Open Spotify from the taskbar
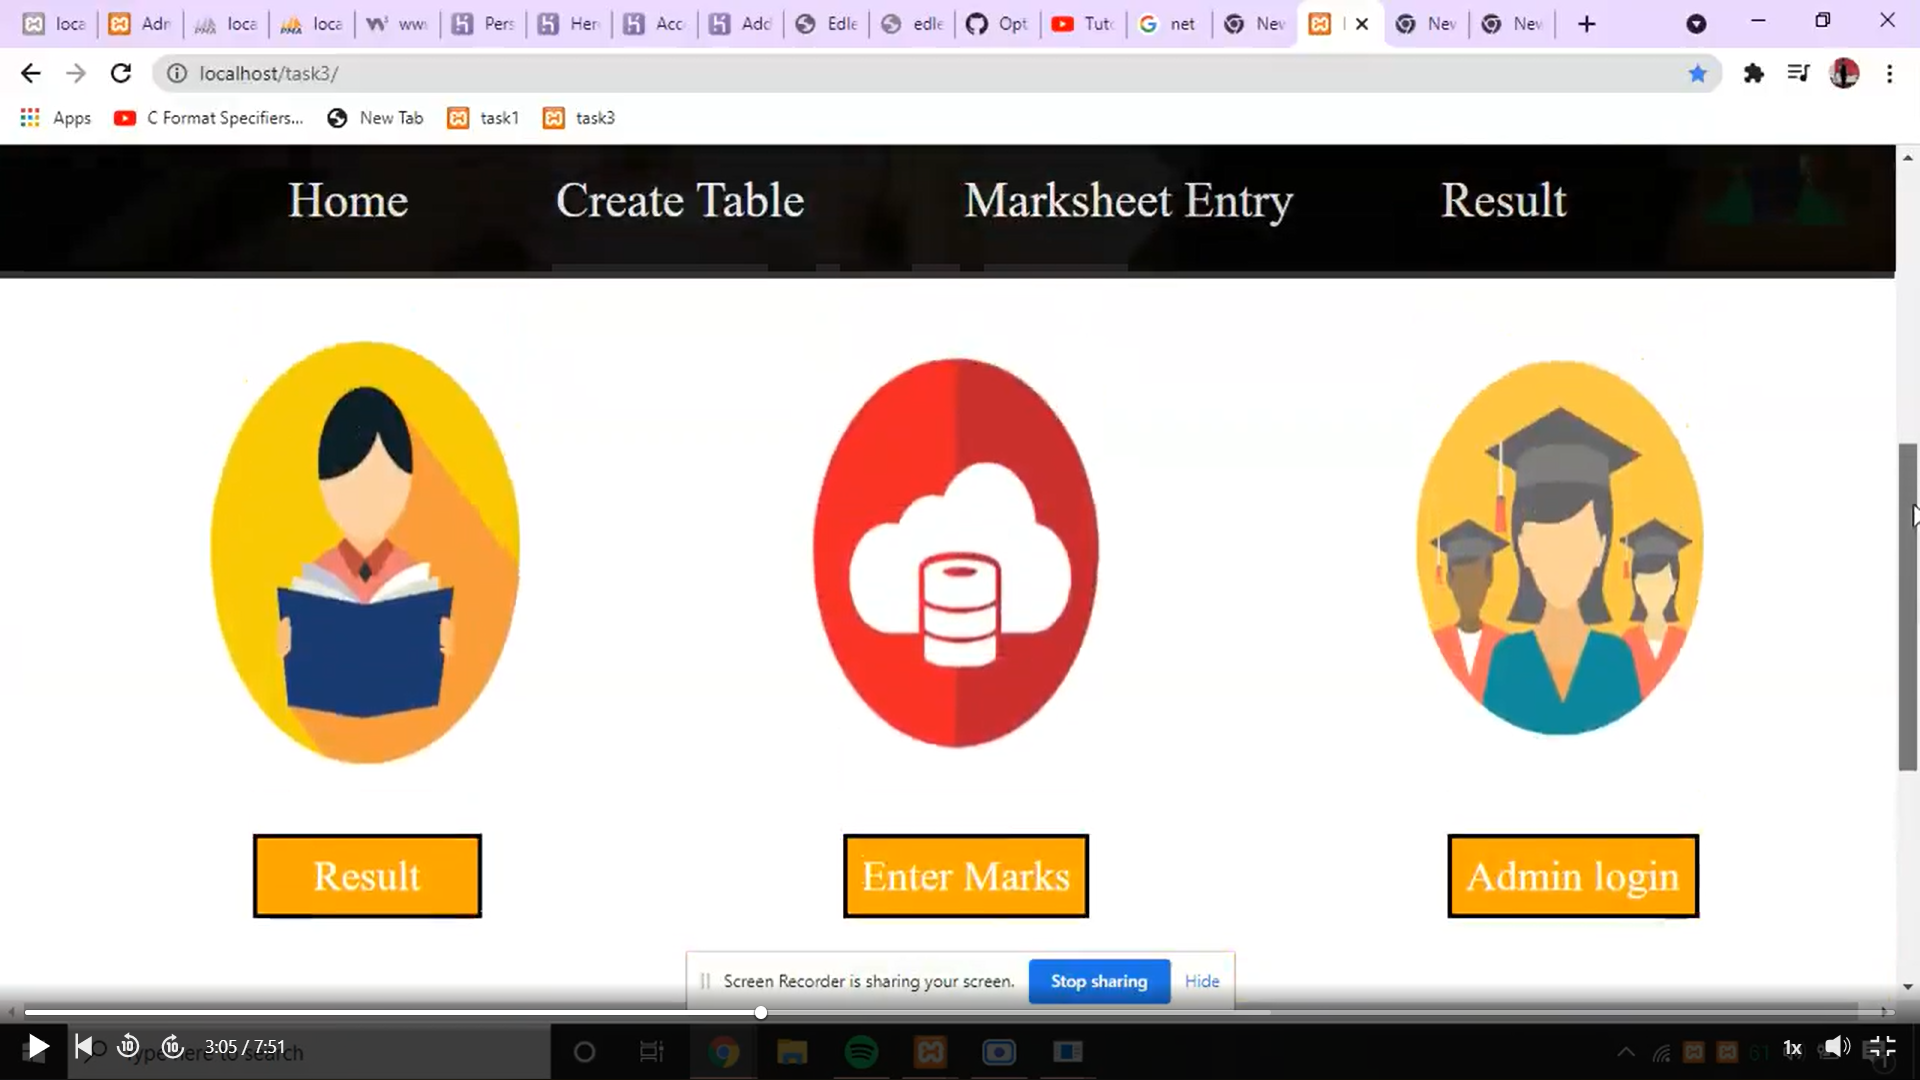Image resolution: width=1920 pixels, height=1080 pixels. 861,1052
